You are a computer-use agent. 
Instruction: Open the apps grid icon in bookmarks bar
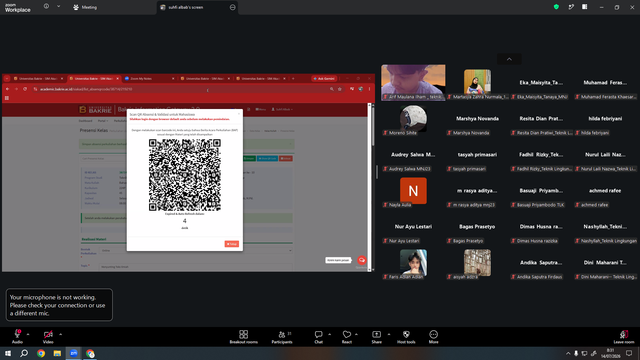[7, 98]
